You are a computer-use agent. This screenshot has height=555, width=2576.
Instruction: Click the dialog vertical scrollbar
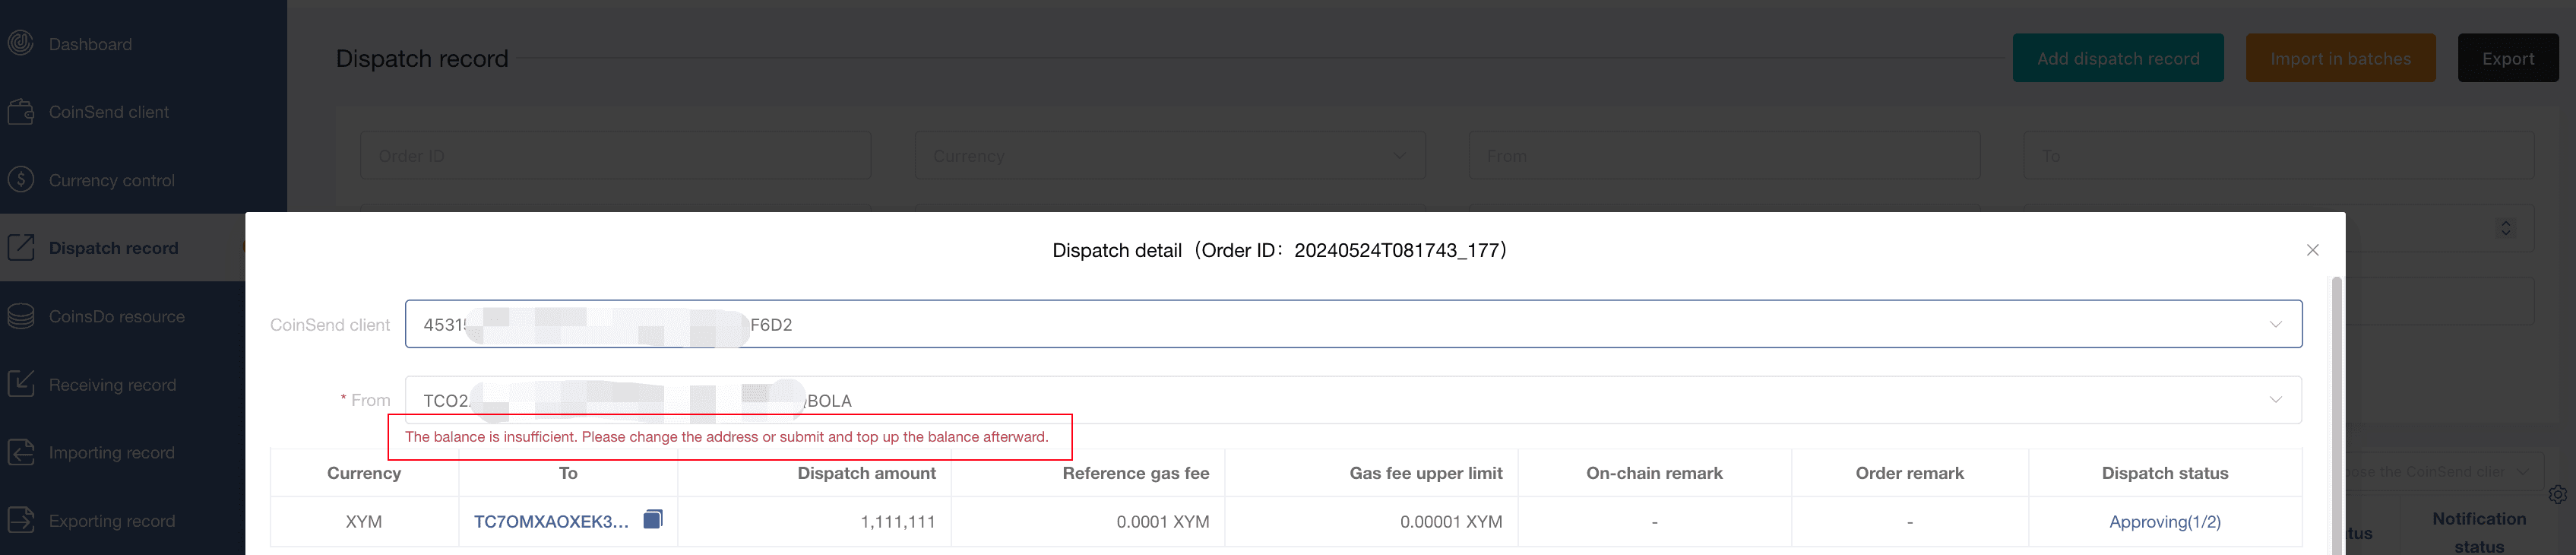[x=2336, y=400]
